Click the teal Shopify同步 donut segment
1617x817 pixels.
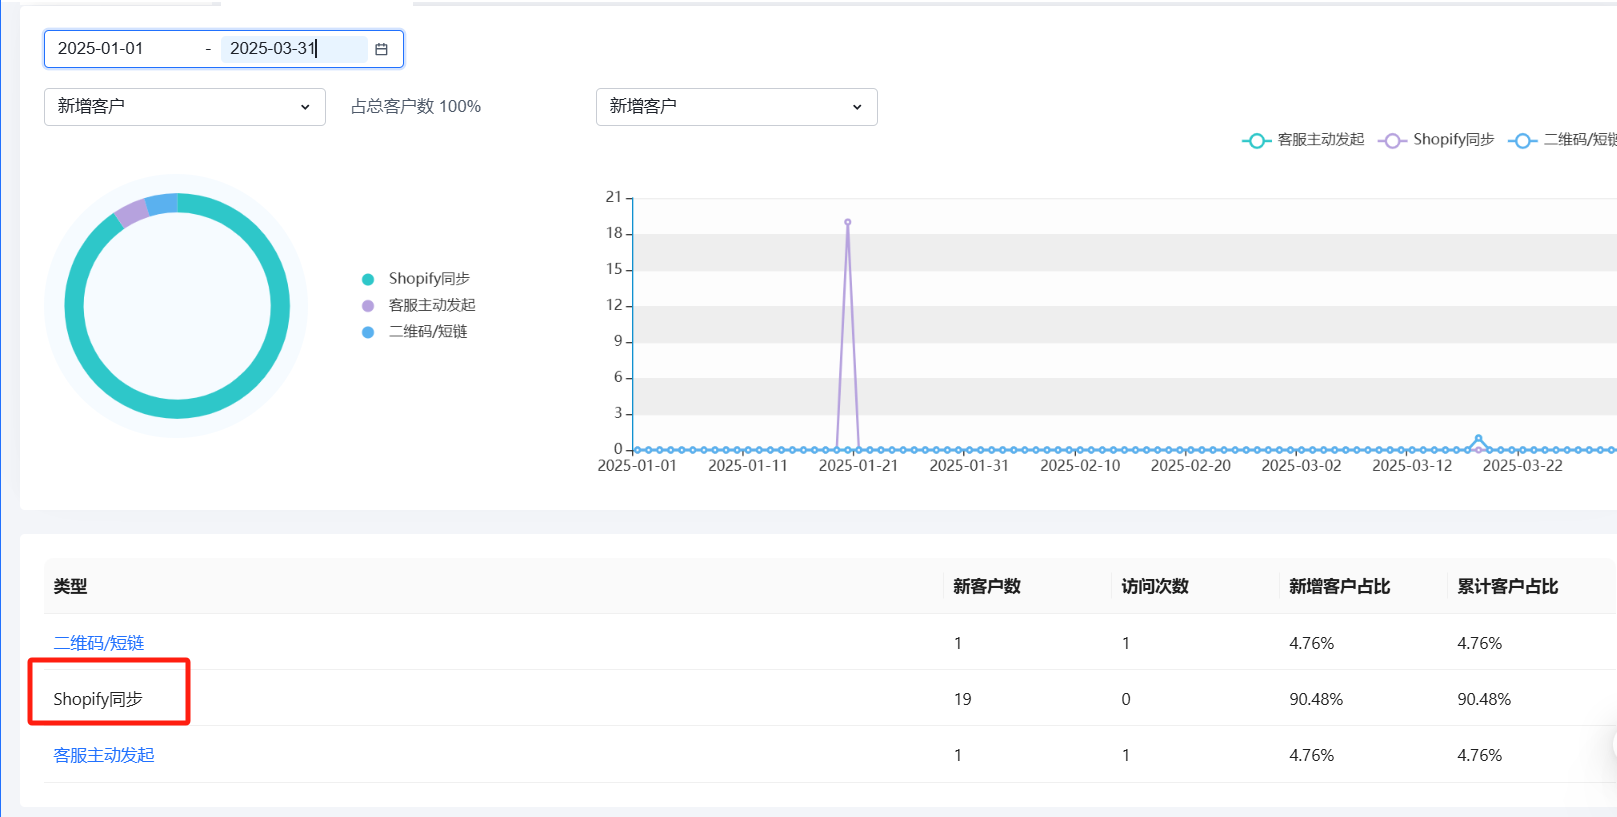pos(177,409)
